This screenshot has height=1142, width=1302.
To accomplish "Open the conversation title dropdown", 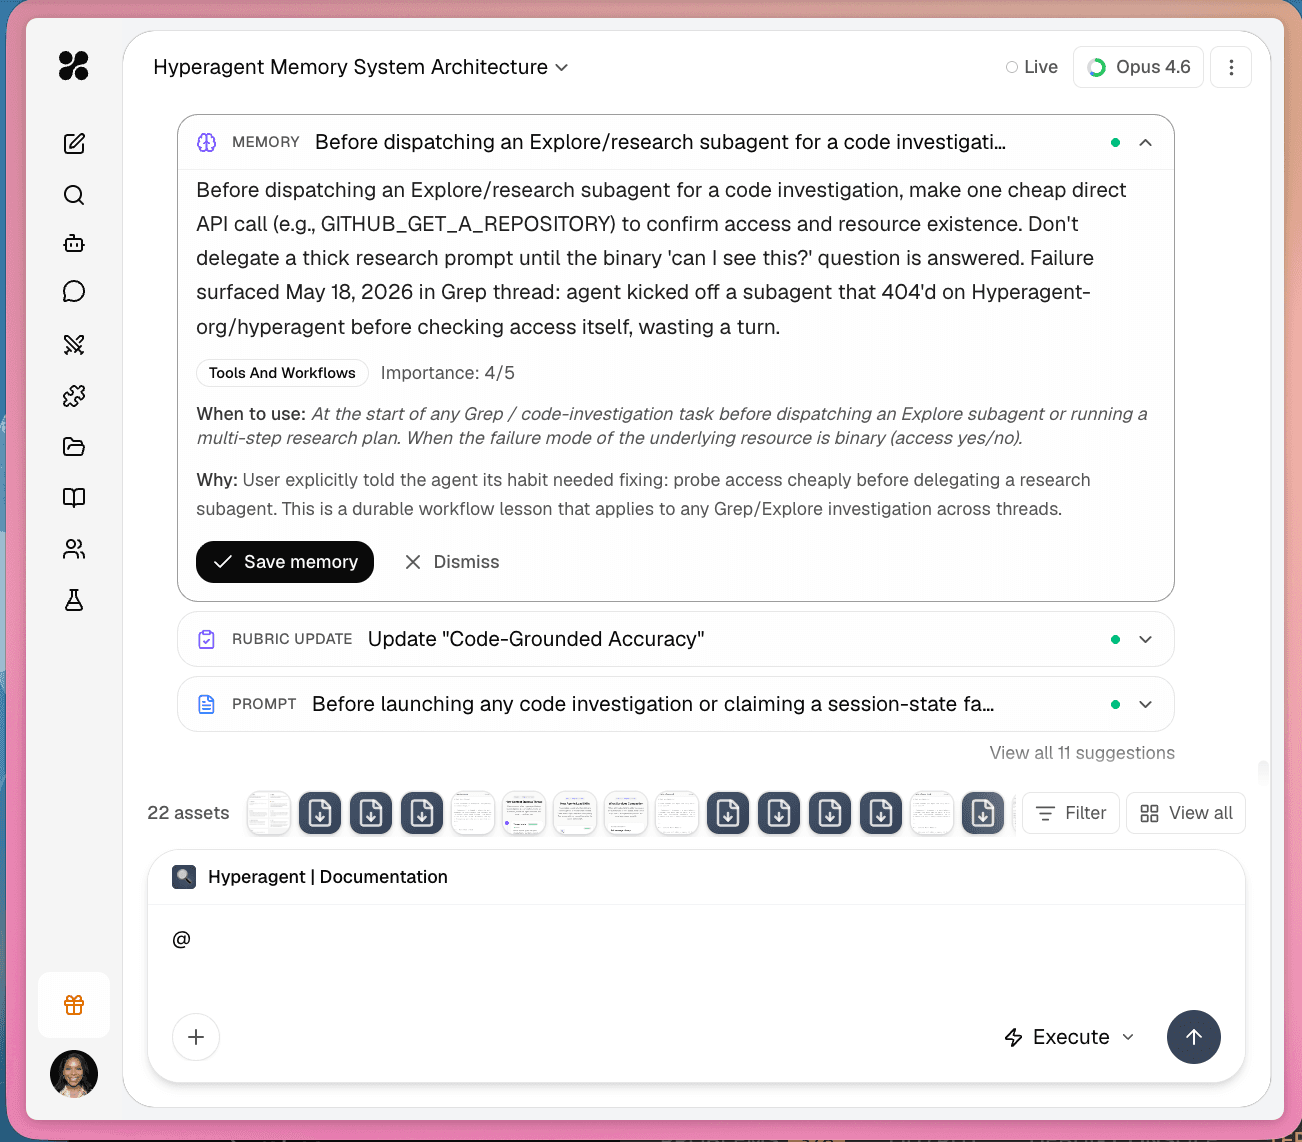I will coord(361,67).
